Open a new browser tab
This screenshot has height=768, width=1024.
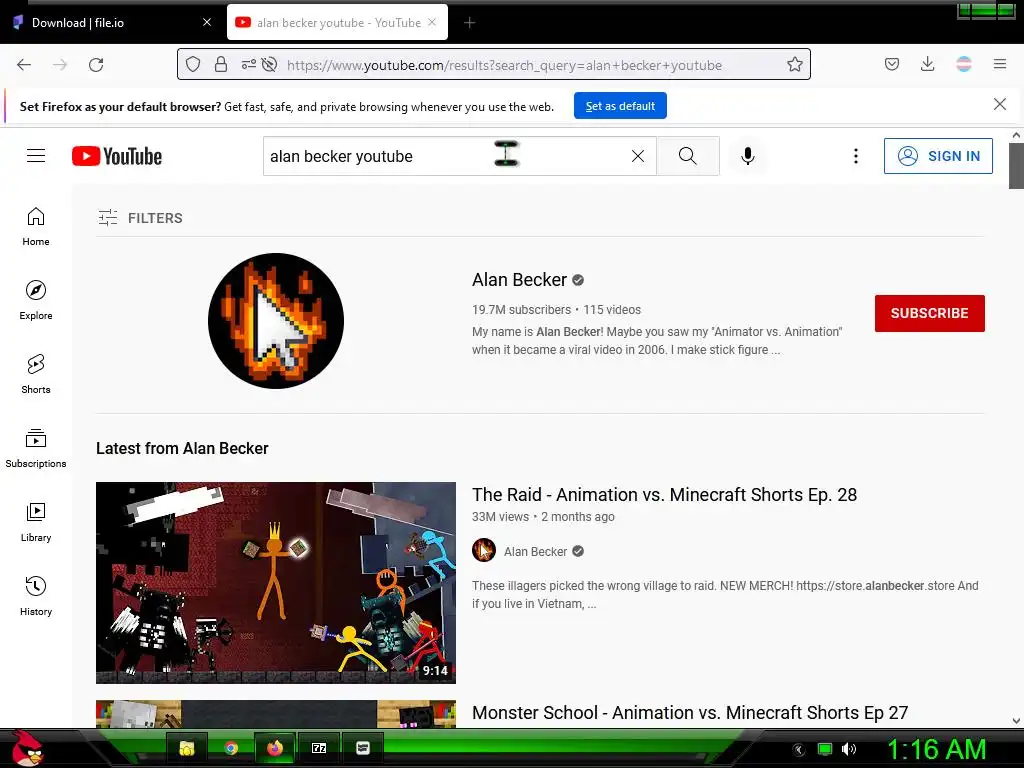[x=469, y=23]
